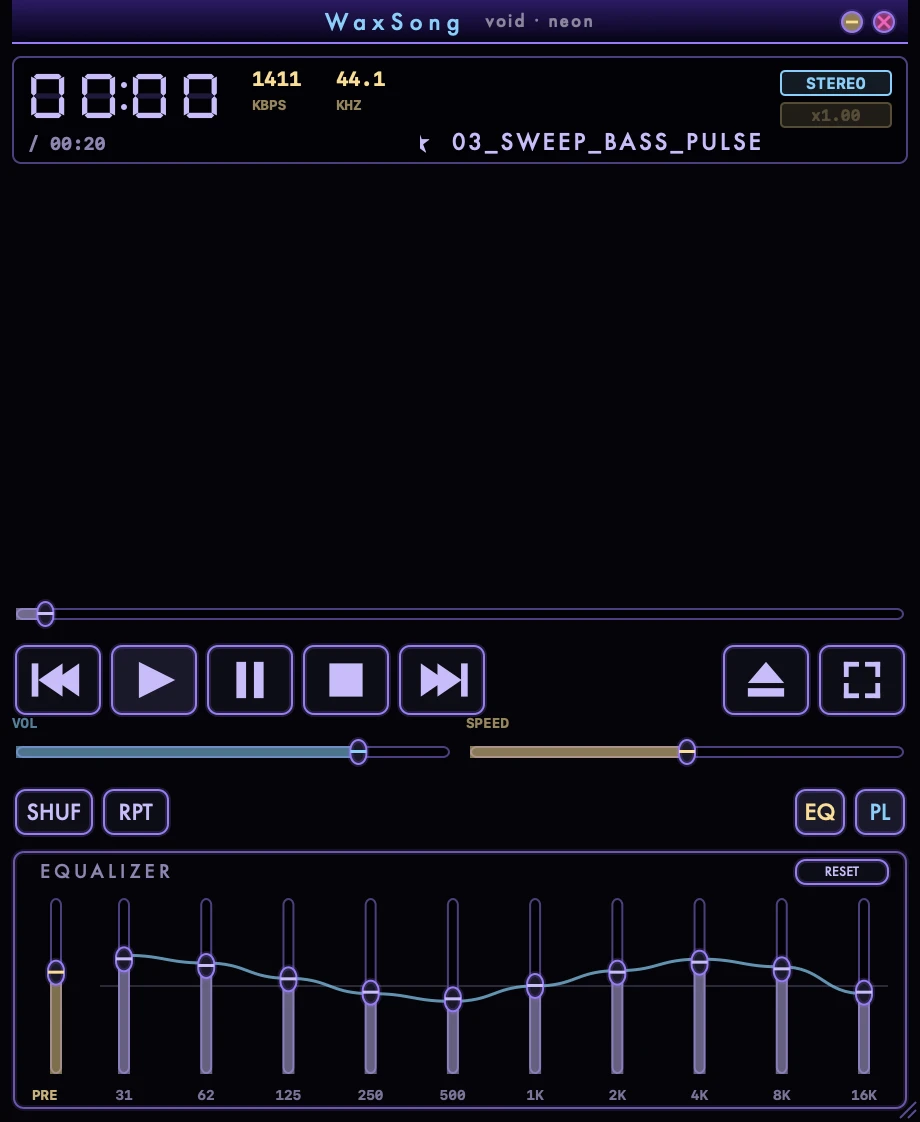Minimize the WaxSong window
Image resolution: width=920 pixels, height=1122 pixels.
click(x=851, y=22)
